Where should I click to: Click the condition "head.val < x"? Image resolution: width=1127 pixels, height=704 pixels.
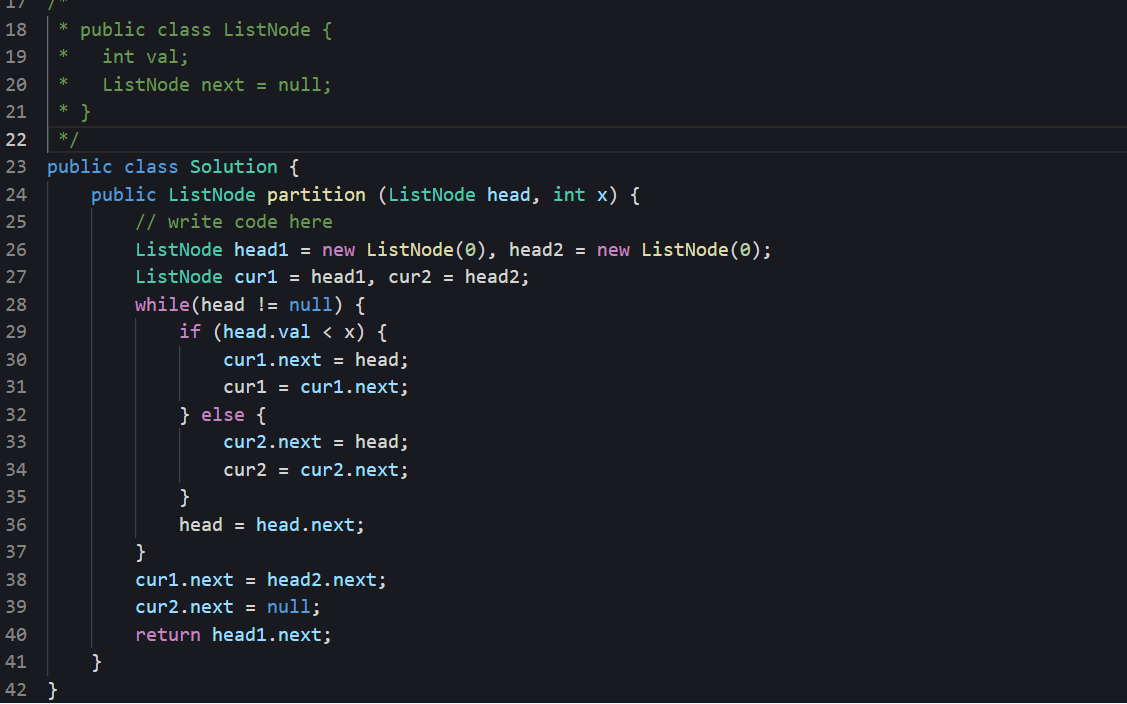289,332
